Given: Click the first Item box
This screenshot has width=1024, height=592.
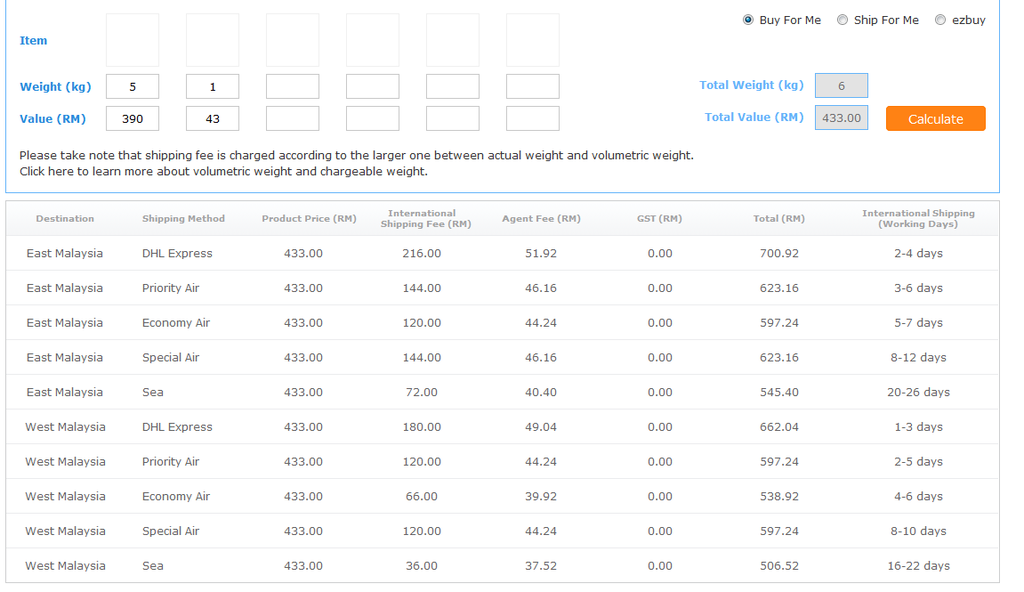Looking at the screenshot, I should 132,40.
